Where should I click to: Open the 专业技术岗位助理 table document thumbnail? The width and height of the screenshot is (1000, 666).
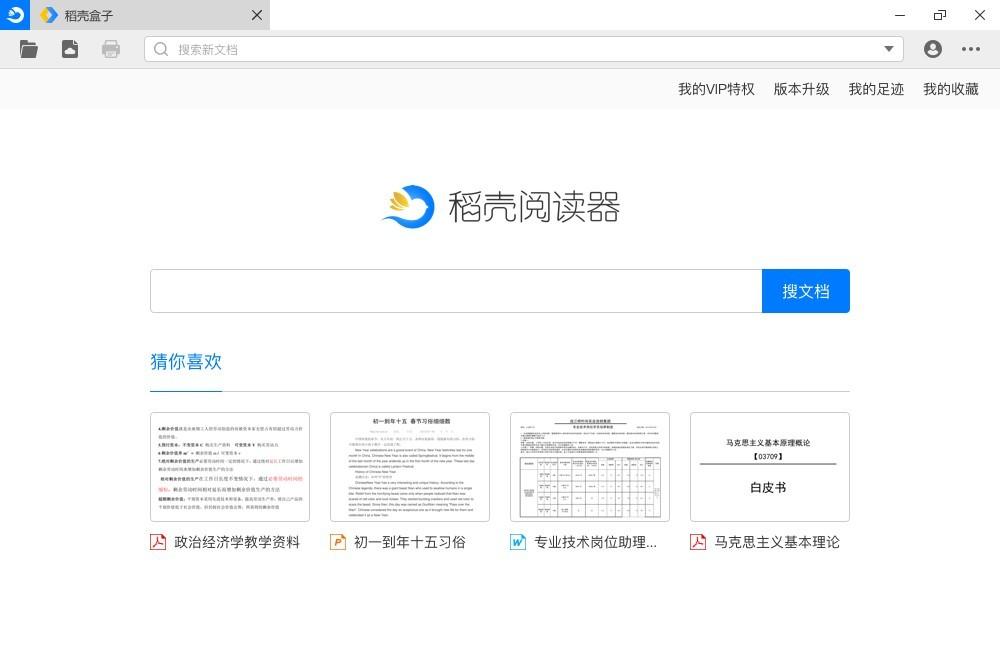pyautogui.click(x=590, y=467)
